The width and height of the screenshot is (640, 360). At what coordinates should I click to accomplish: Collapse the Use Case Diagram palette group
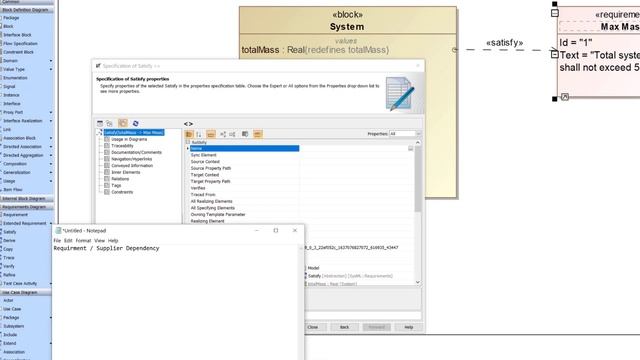(26, 293)
